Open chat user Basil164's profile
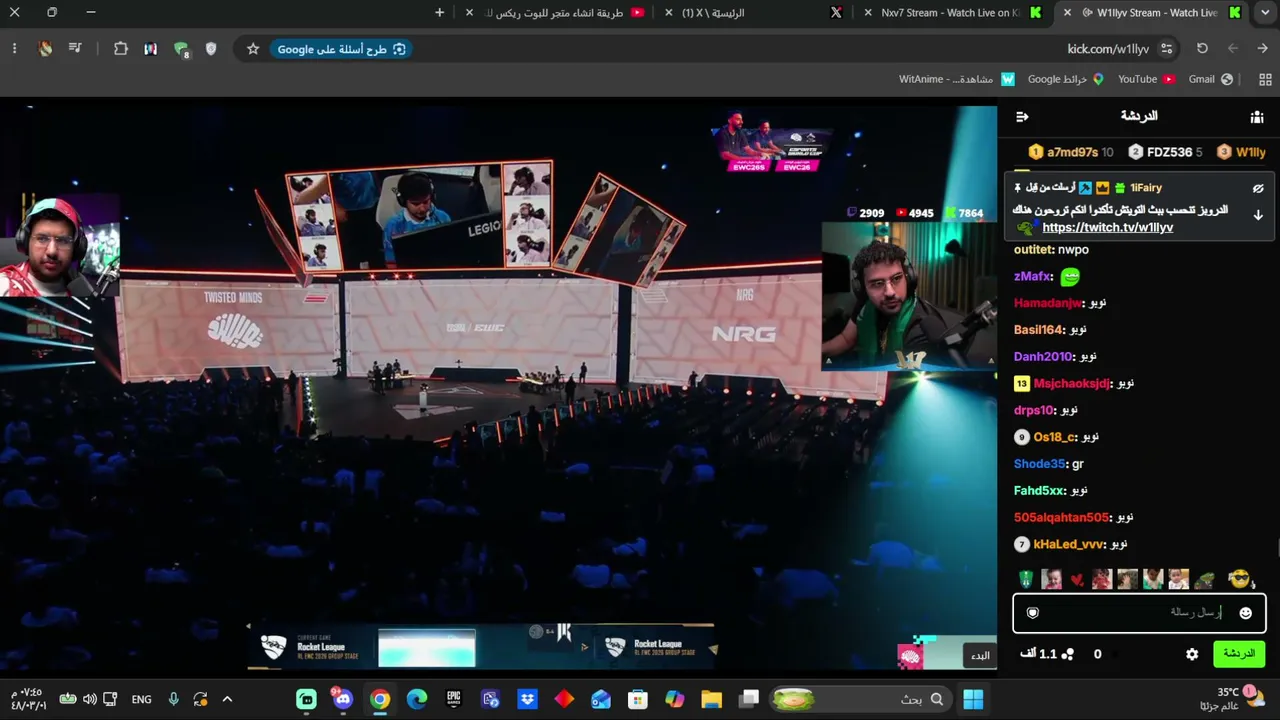 (x=1038, y=330)
